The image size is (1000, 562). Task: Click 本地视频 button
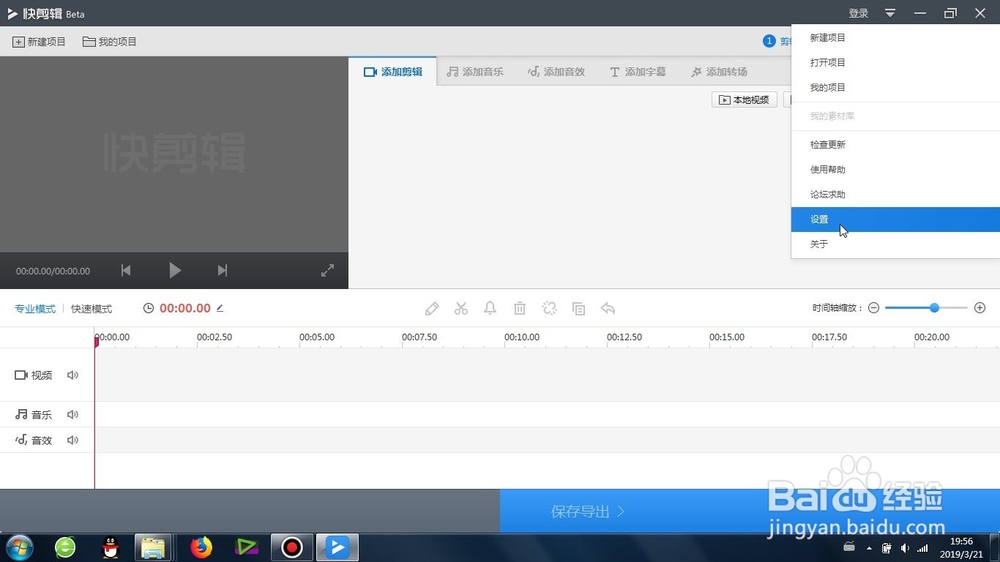click(744, 100)
